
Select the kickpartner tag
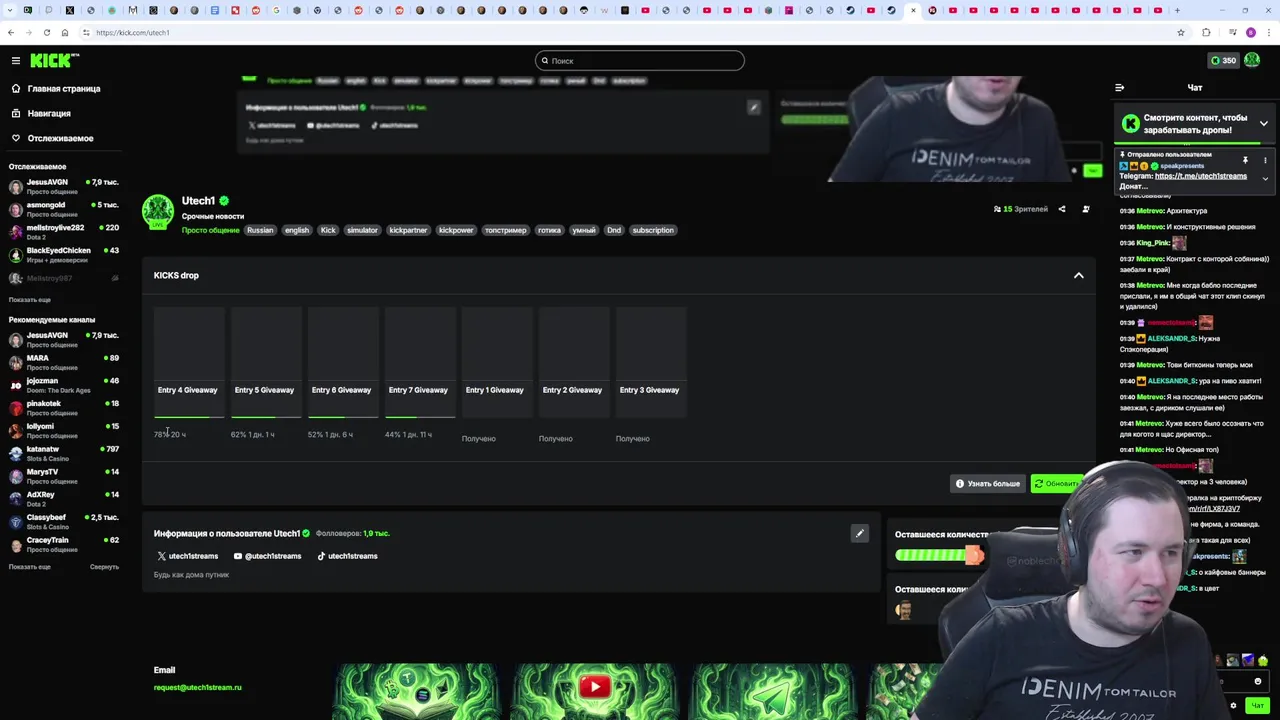point(408,230)
